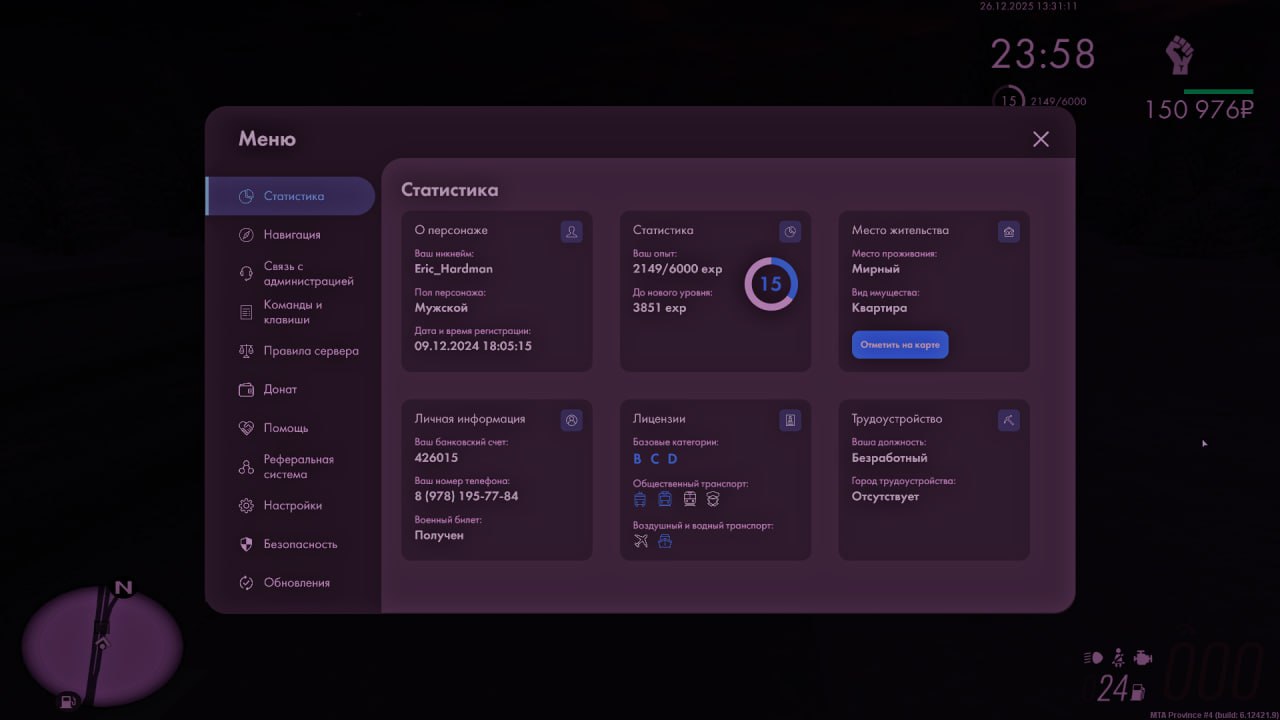
Task: Click face icon in Личная информация card
Action: point(571,421)
